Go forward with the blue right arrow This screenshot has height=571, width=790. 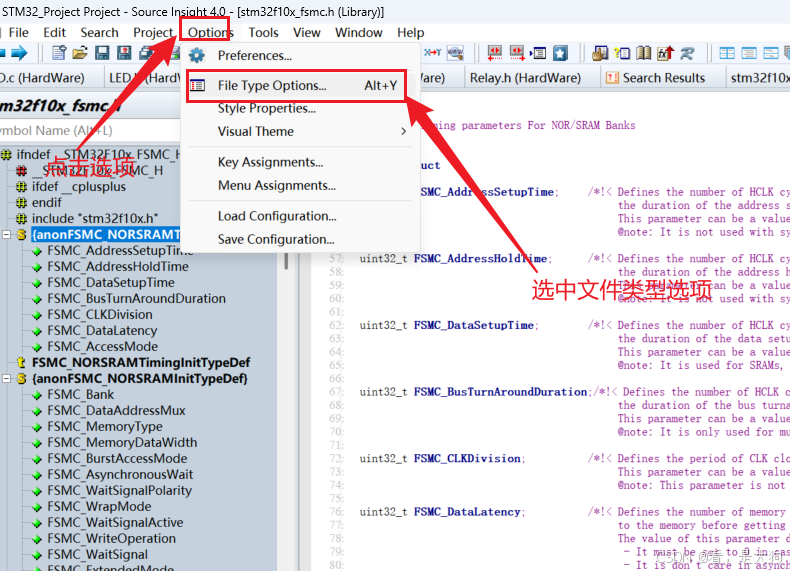[x=19, y=53]
